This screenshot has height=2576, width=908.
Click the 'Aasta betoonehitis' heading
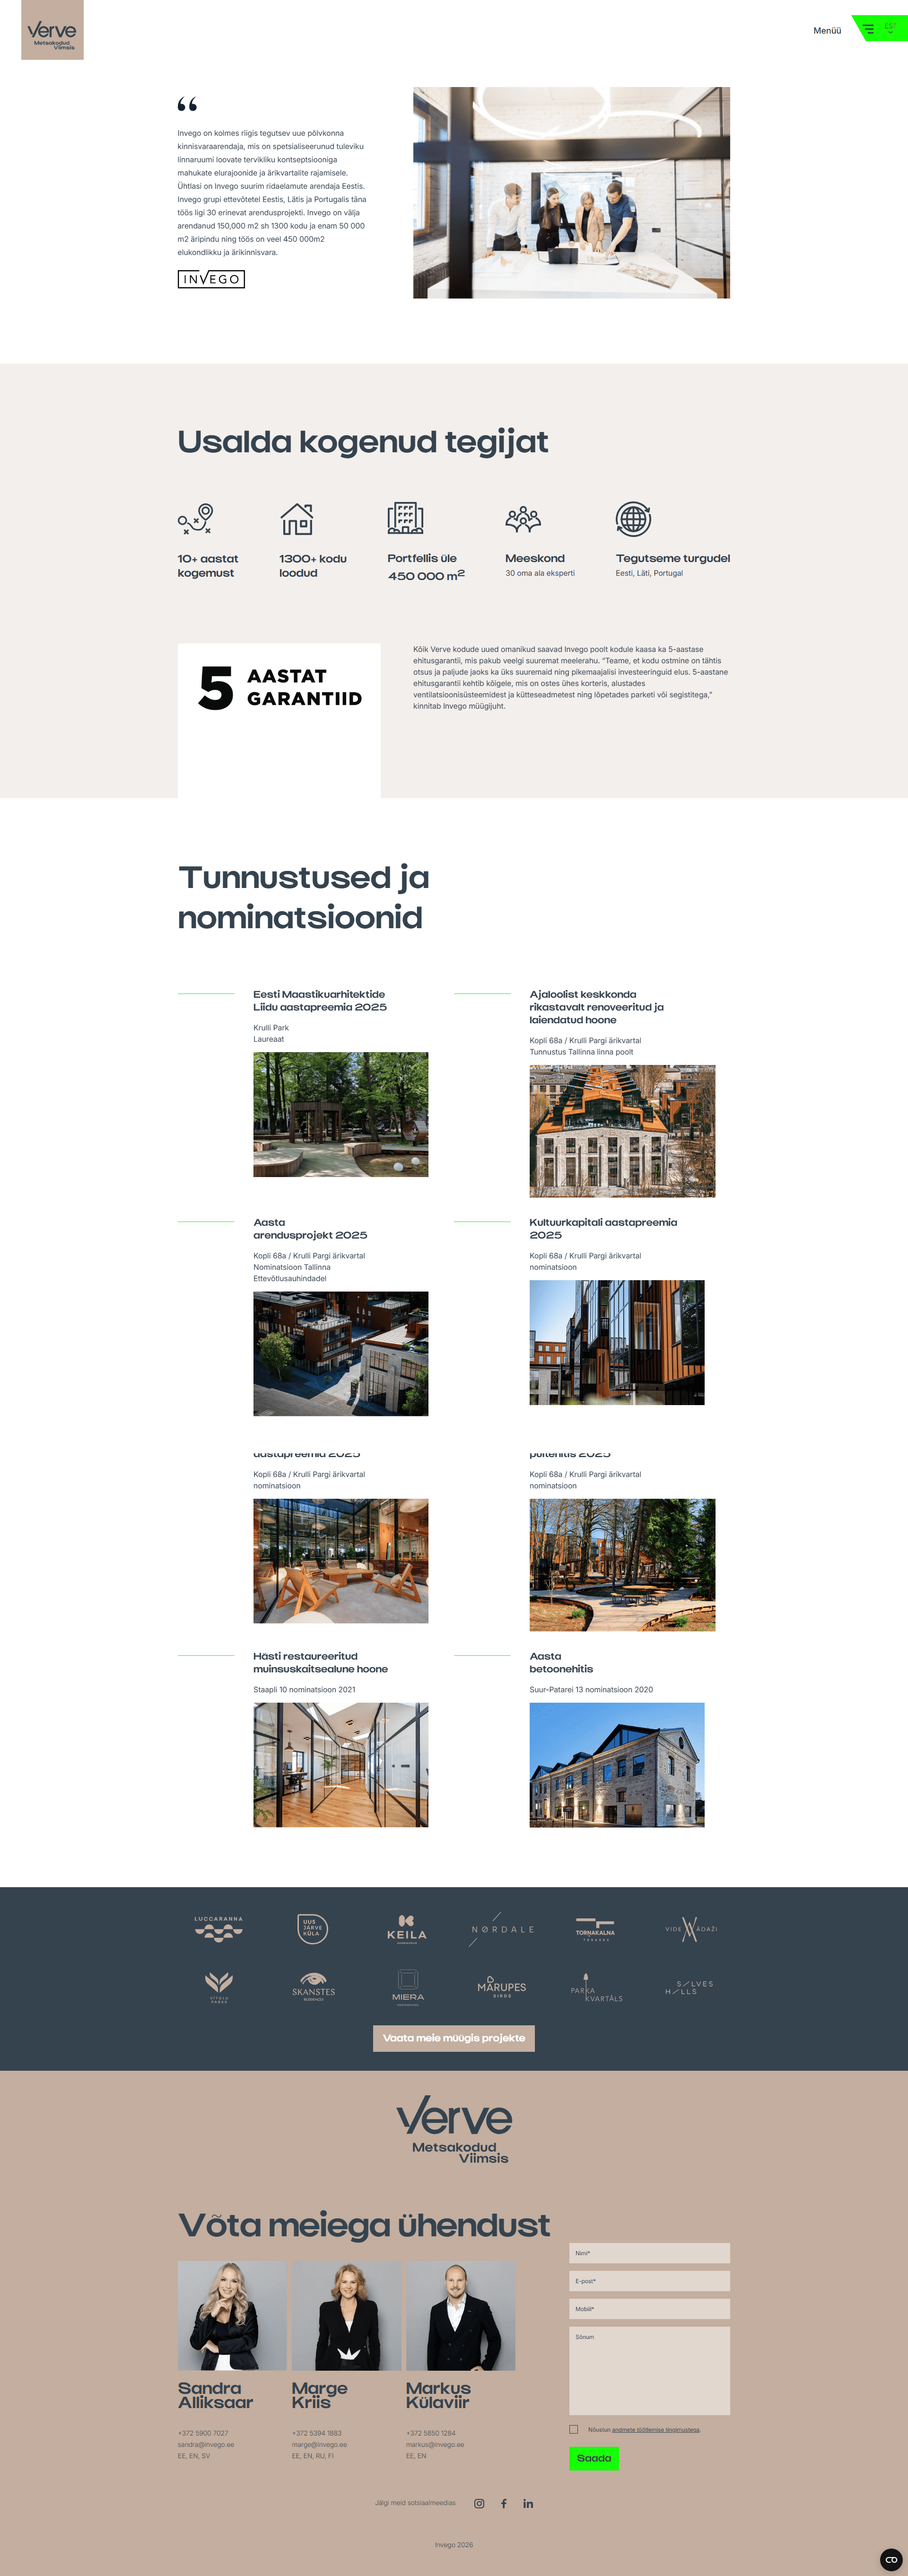click(561, 1663)
